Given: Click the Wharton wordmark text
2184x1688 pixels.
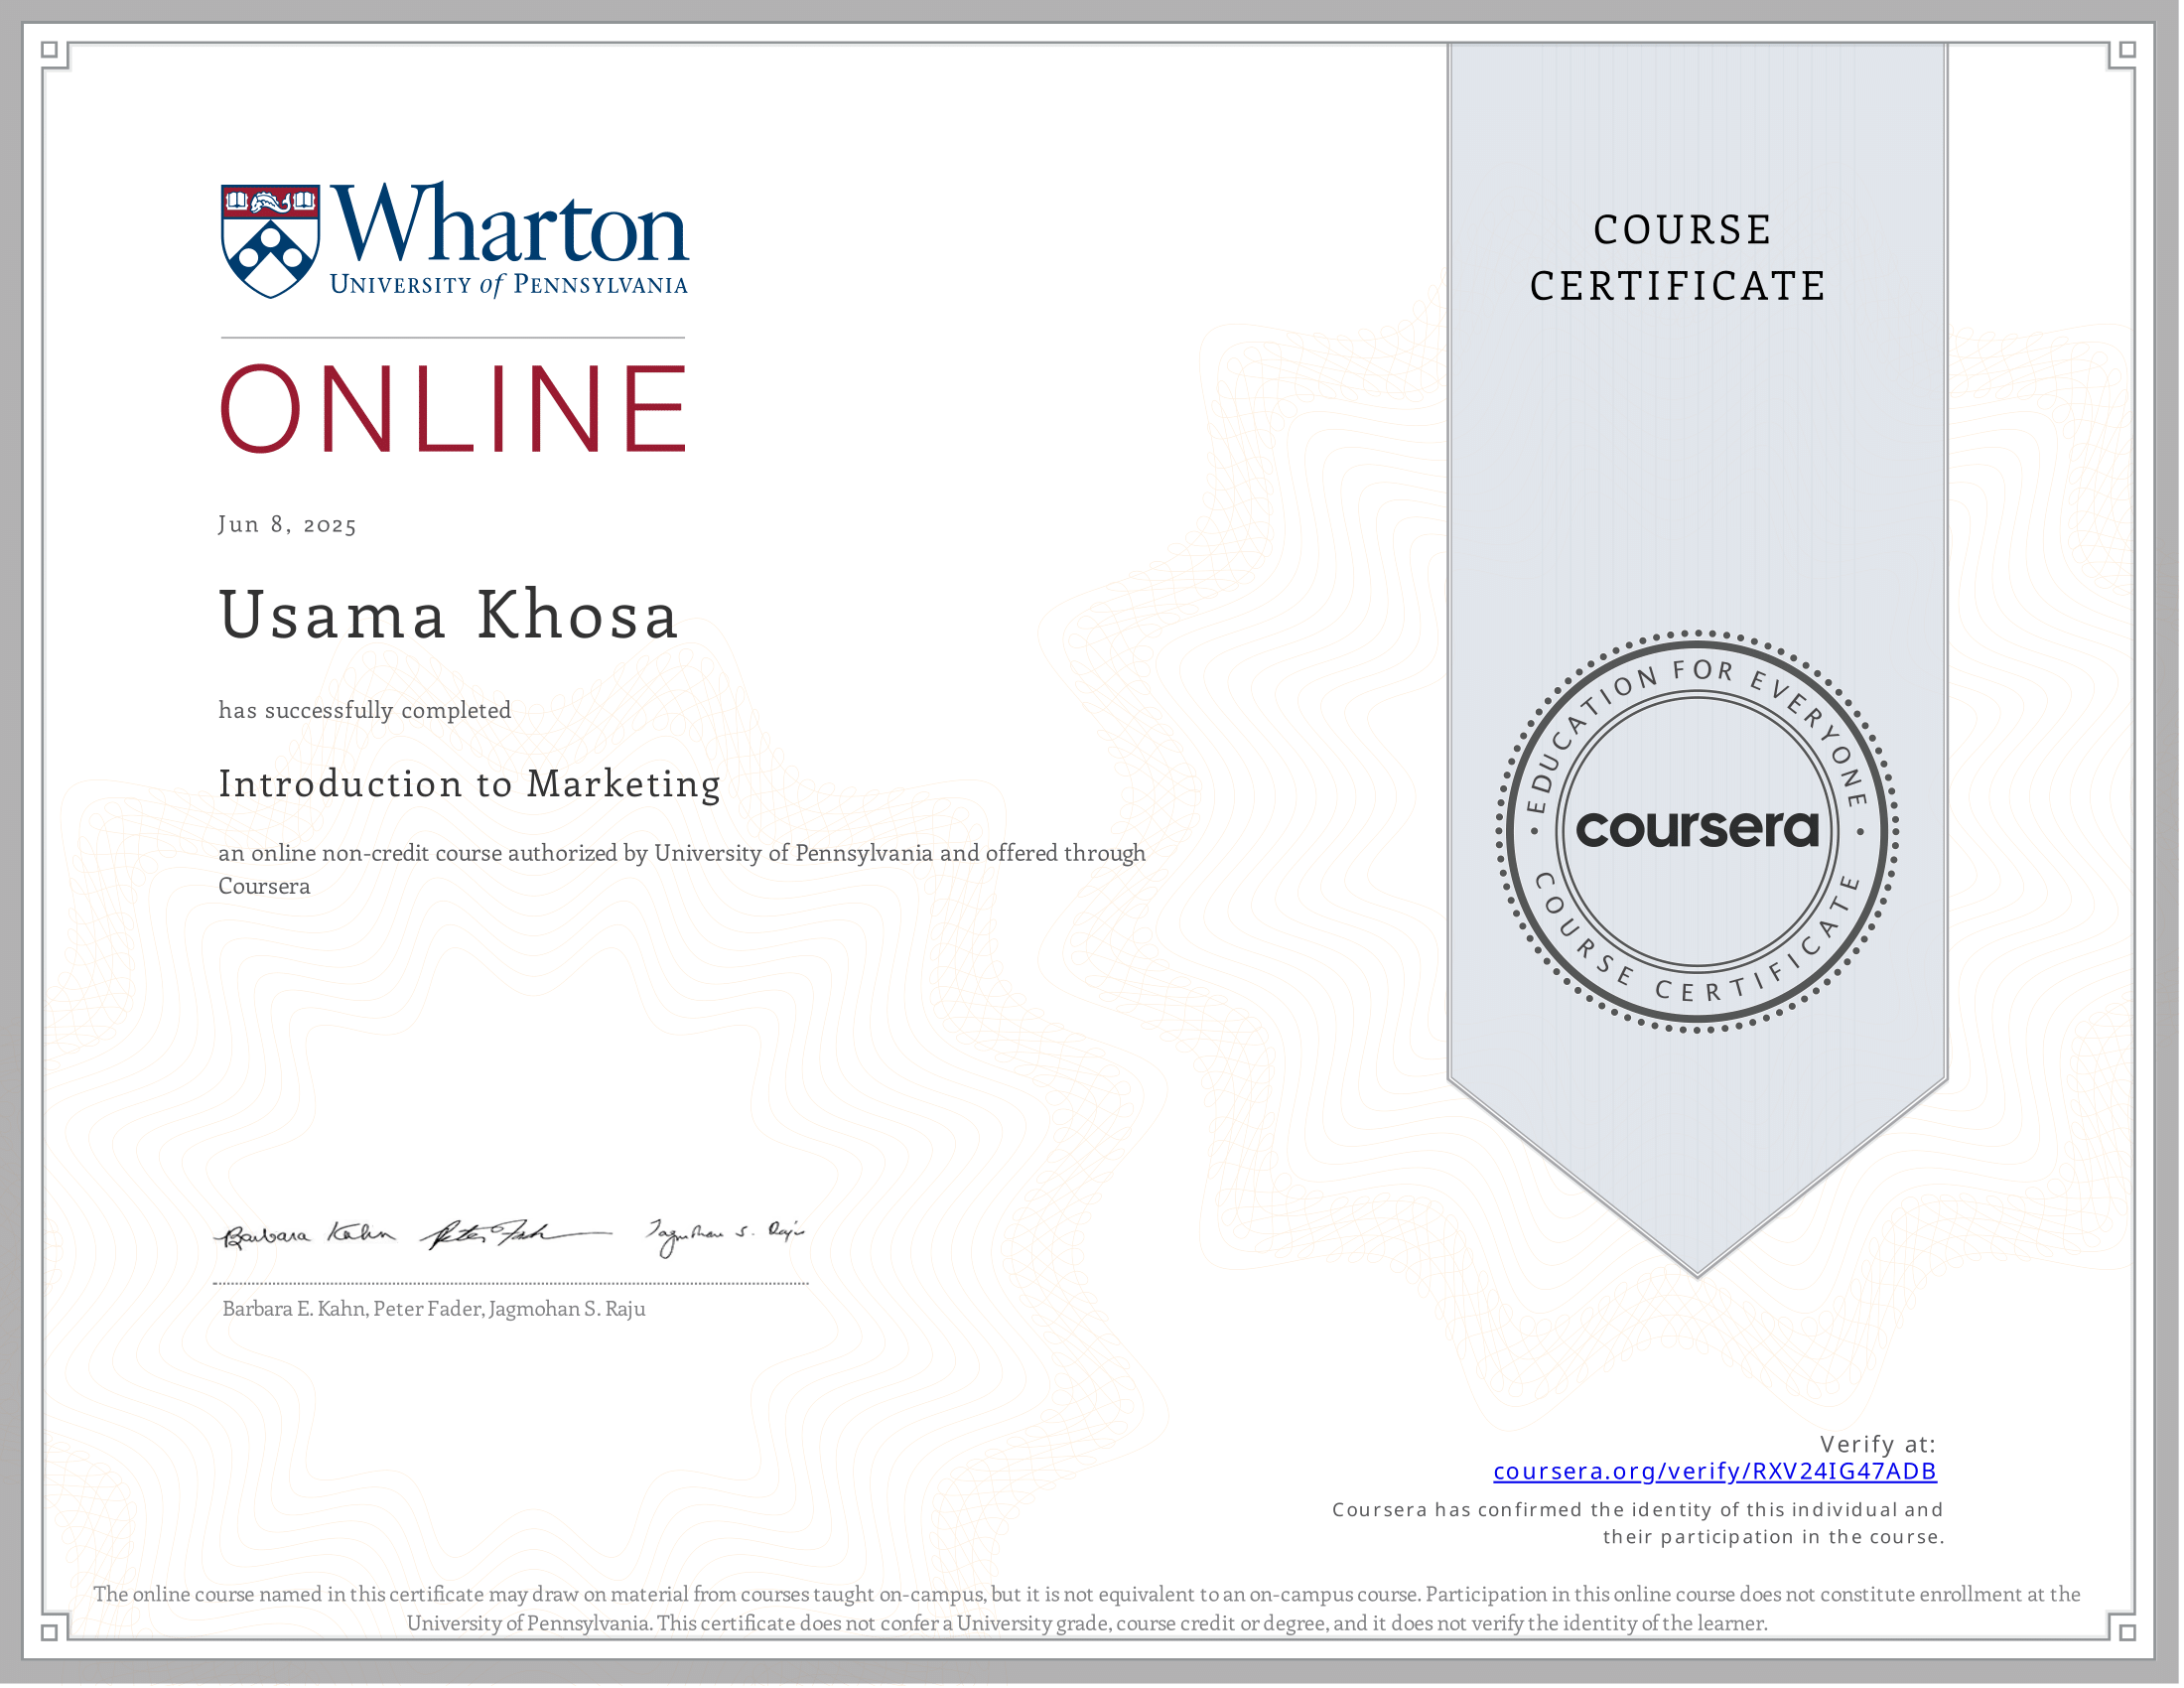Looking at the screenshot, I should tap(511, 223).
